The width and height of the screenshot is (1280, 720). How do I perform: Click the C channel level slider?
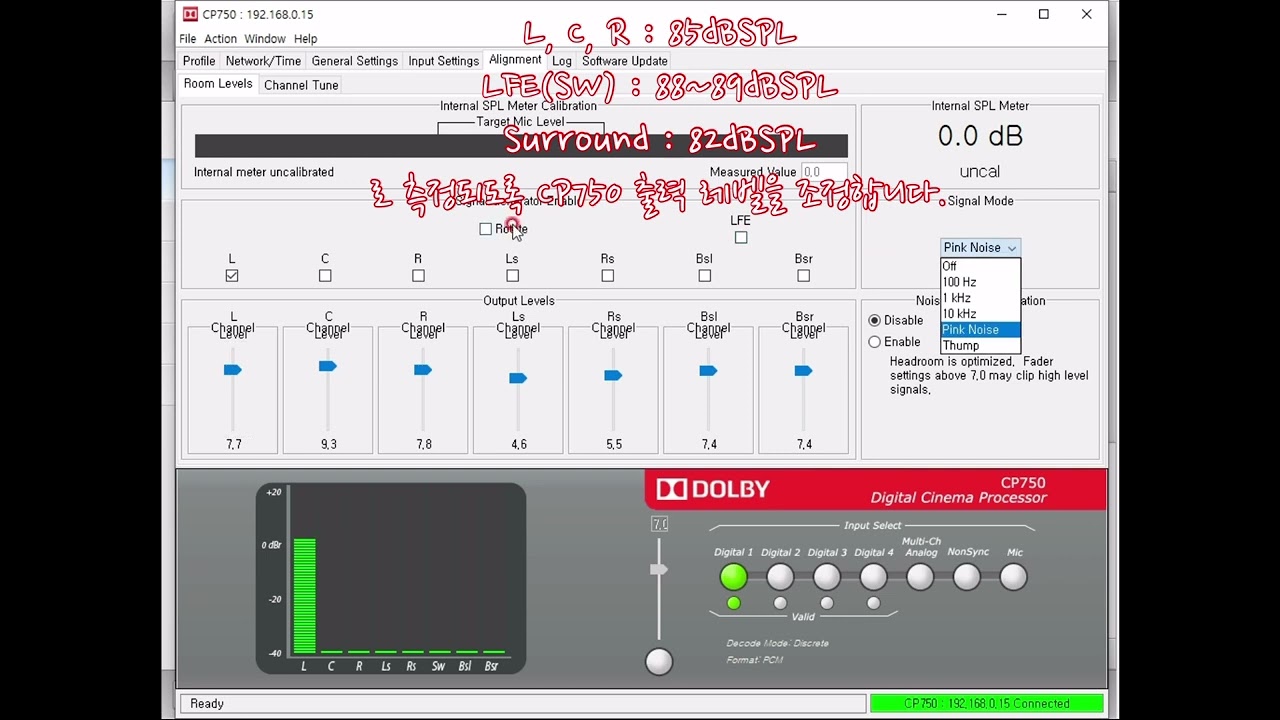pyautogui.click(x=328, y=366)
